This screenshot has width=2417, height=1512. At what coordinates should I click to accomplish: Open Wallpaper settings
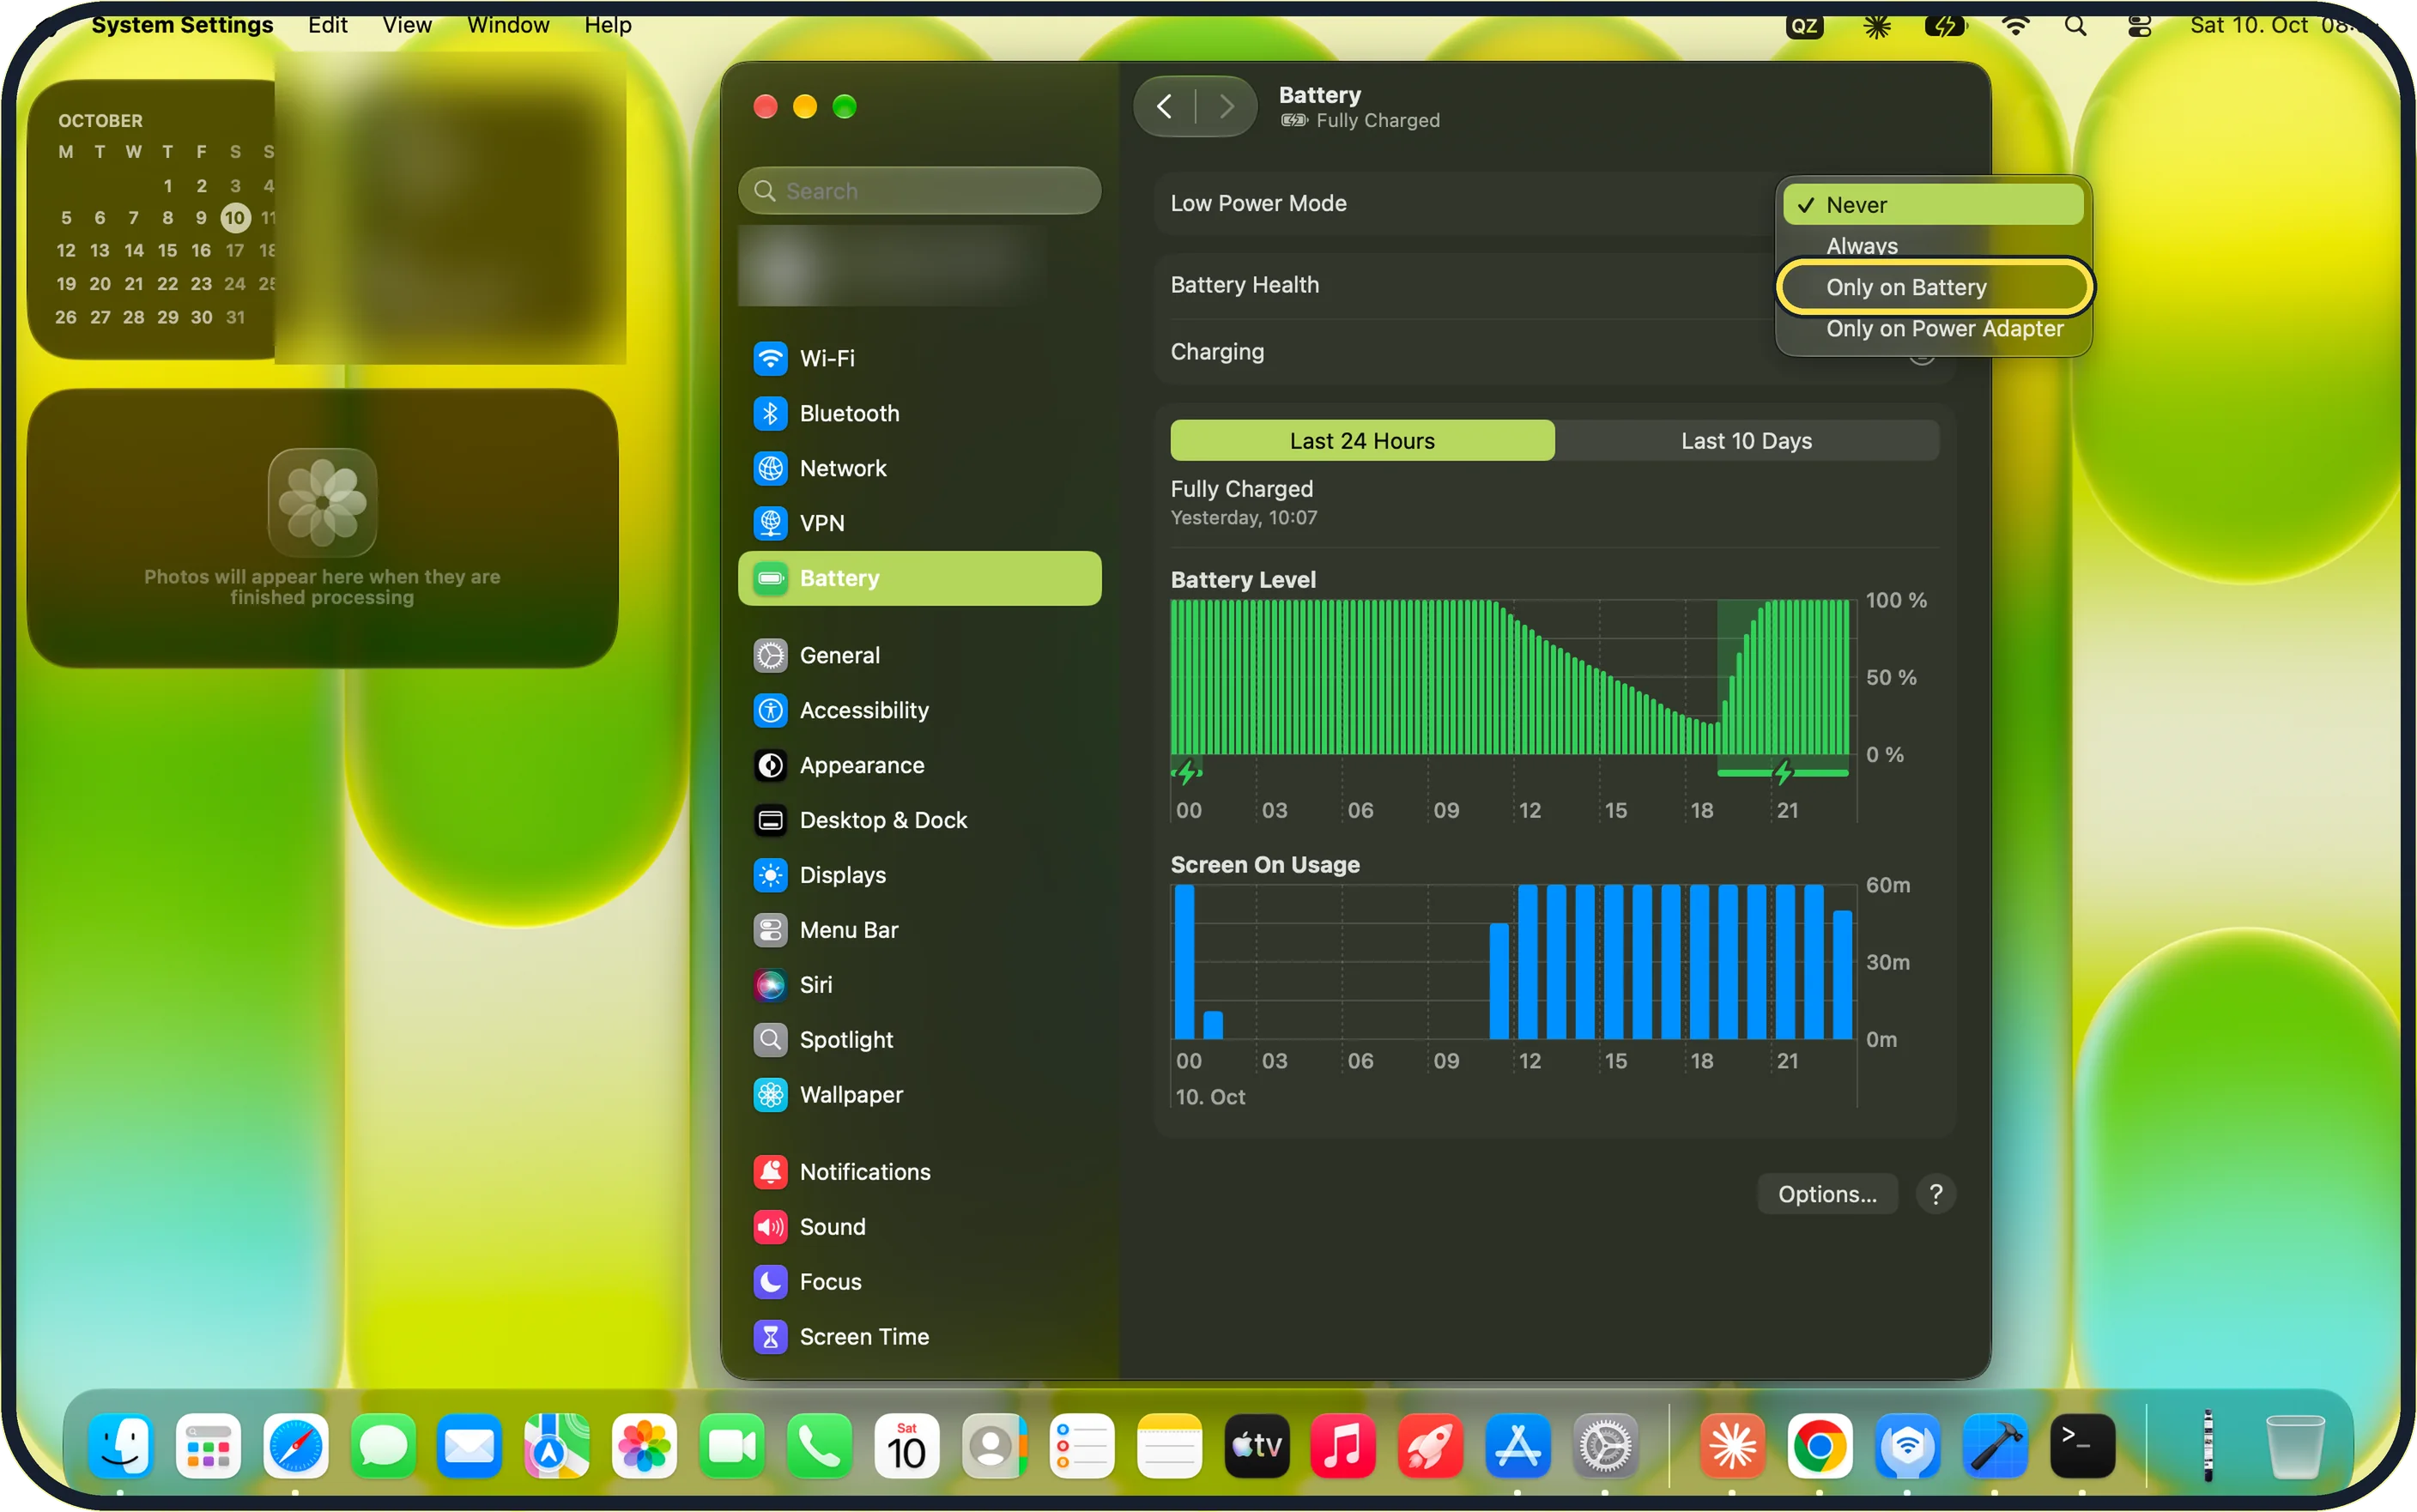(x=918, y=1095)
